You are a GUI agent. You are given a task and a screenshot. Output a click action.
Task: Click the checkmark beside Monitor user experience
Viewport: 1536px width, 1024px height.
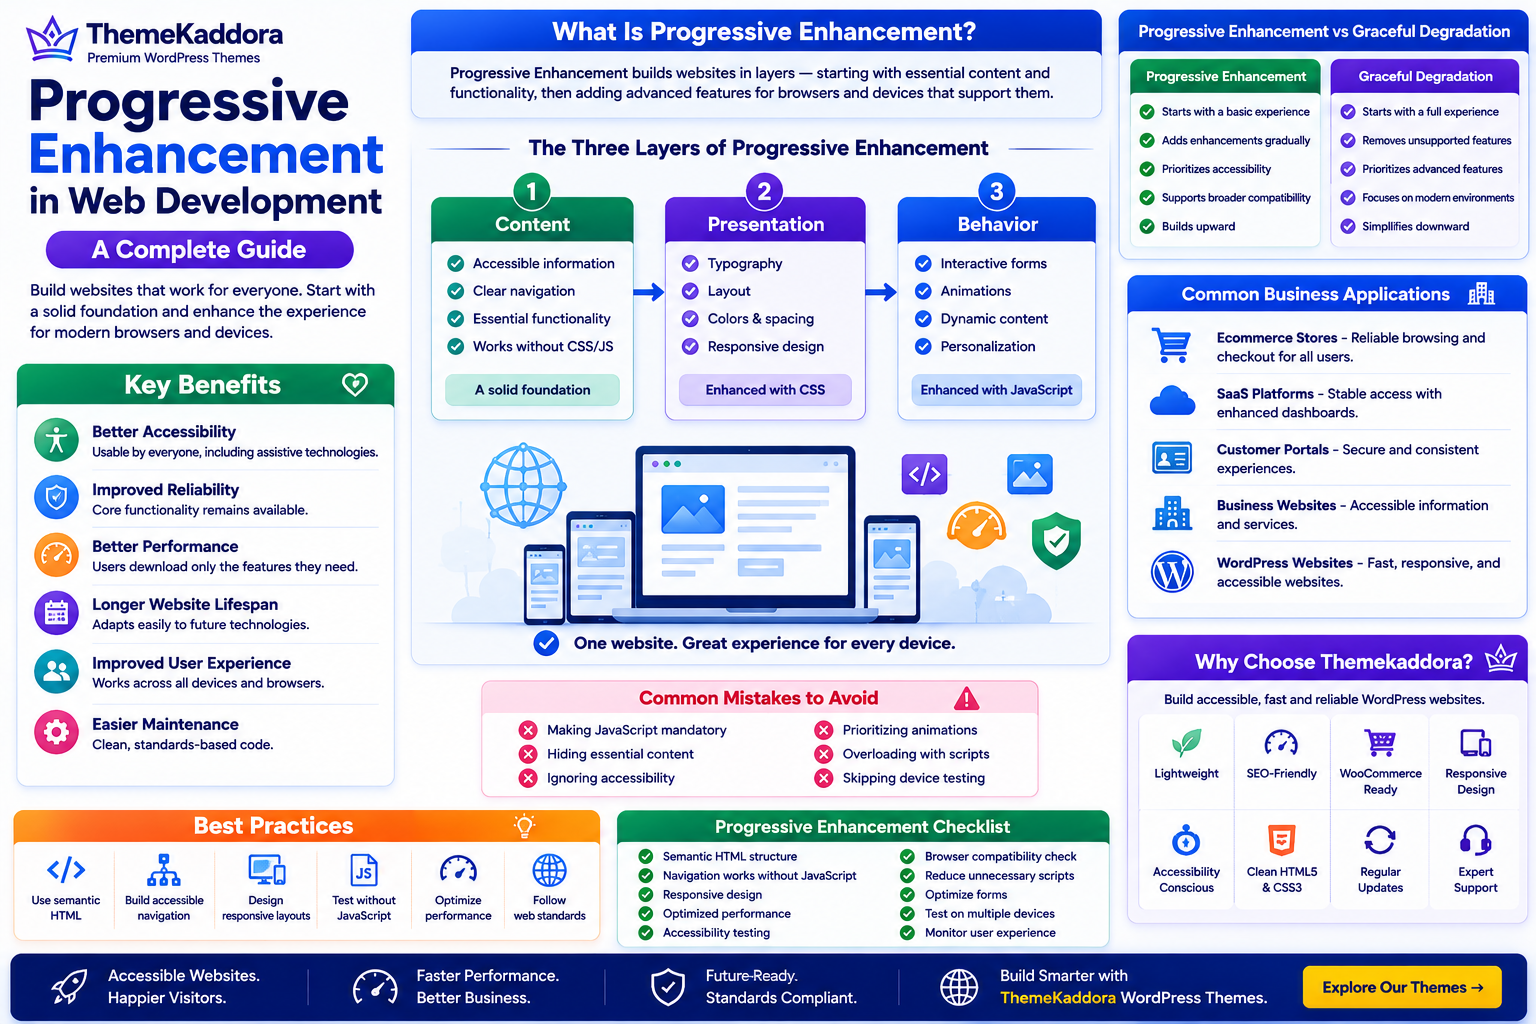click(907, 933)
